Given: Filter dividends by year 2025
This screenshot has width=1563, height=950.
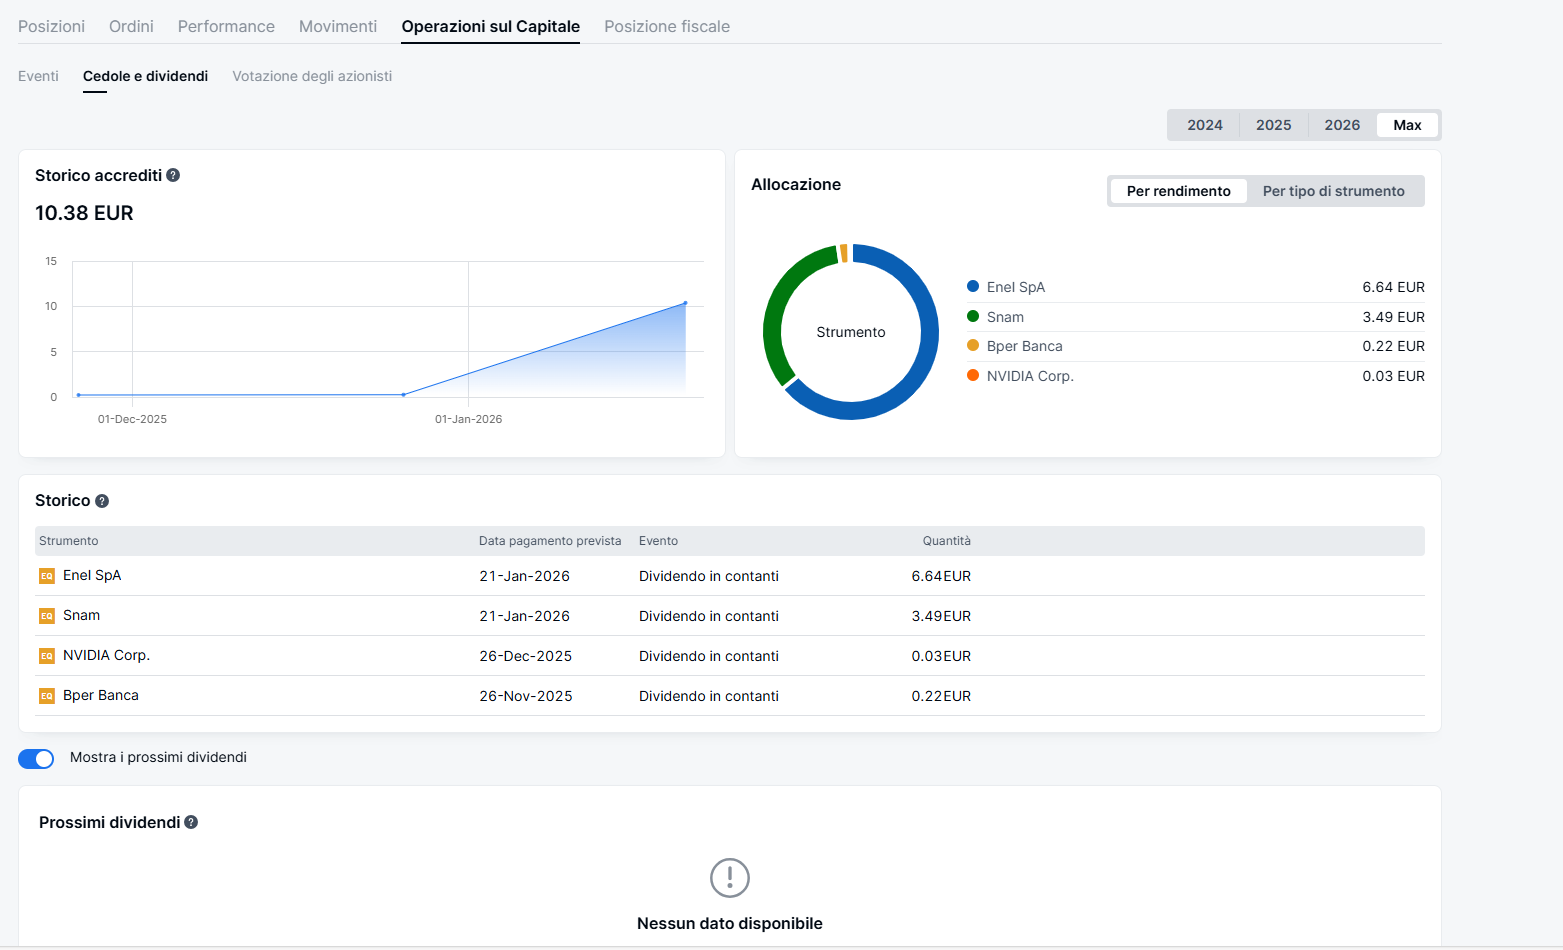Looking at the screenshot, I should pos(1273,125).
